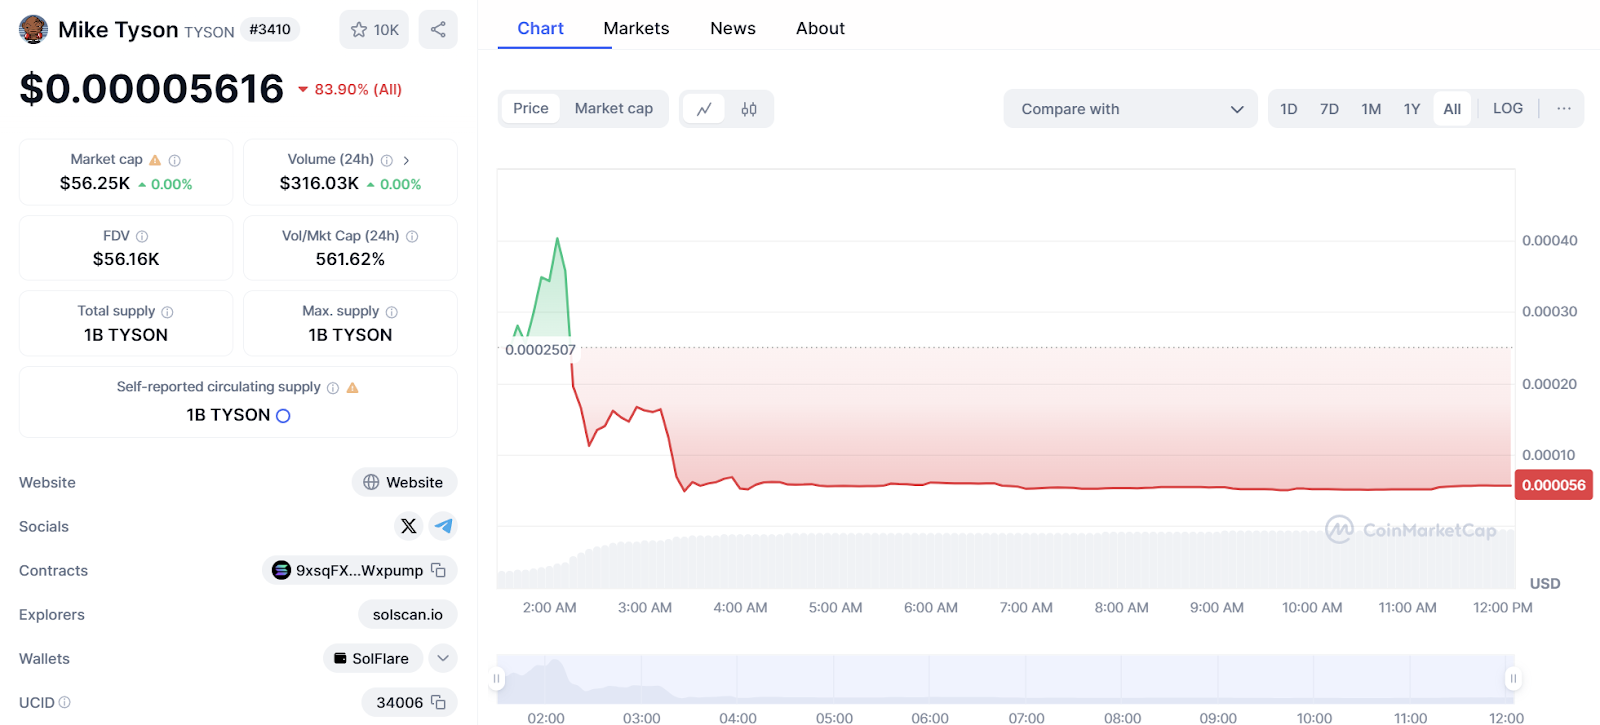
Task: Switch to candlestick chart view
Action: point(749,109)
